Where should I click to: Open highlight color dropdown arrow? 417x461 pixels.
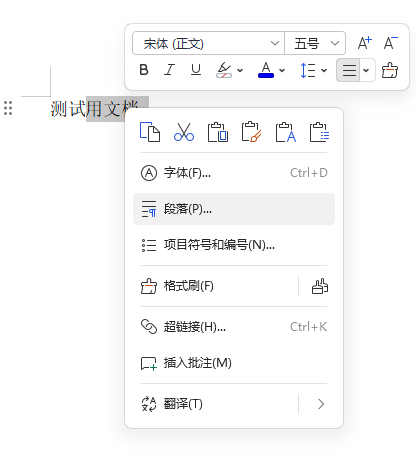240,70
